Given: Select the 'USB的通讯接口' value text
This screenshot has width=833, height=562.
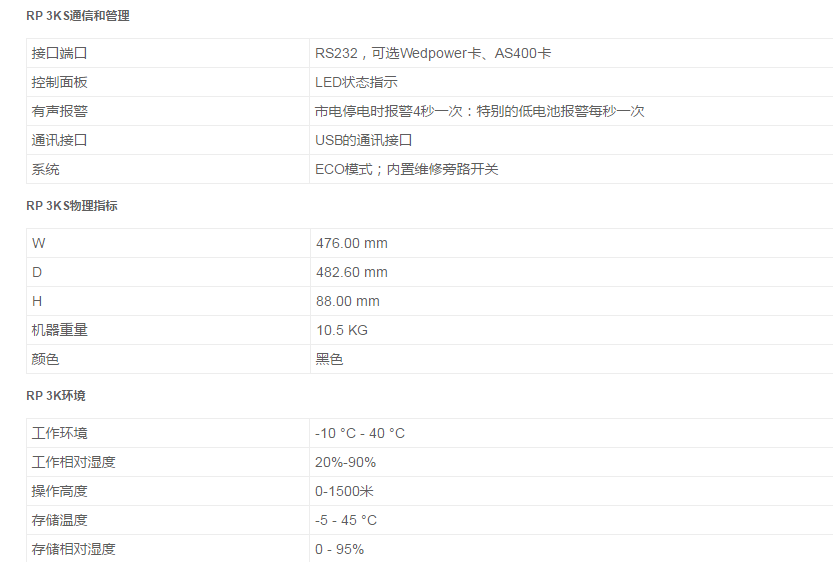Looking at the screenshot, I should coord(364,140).
